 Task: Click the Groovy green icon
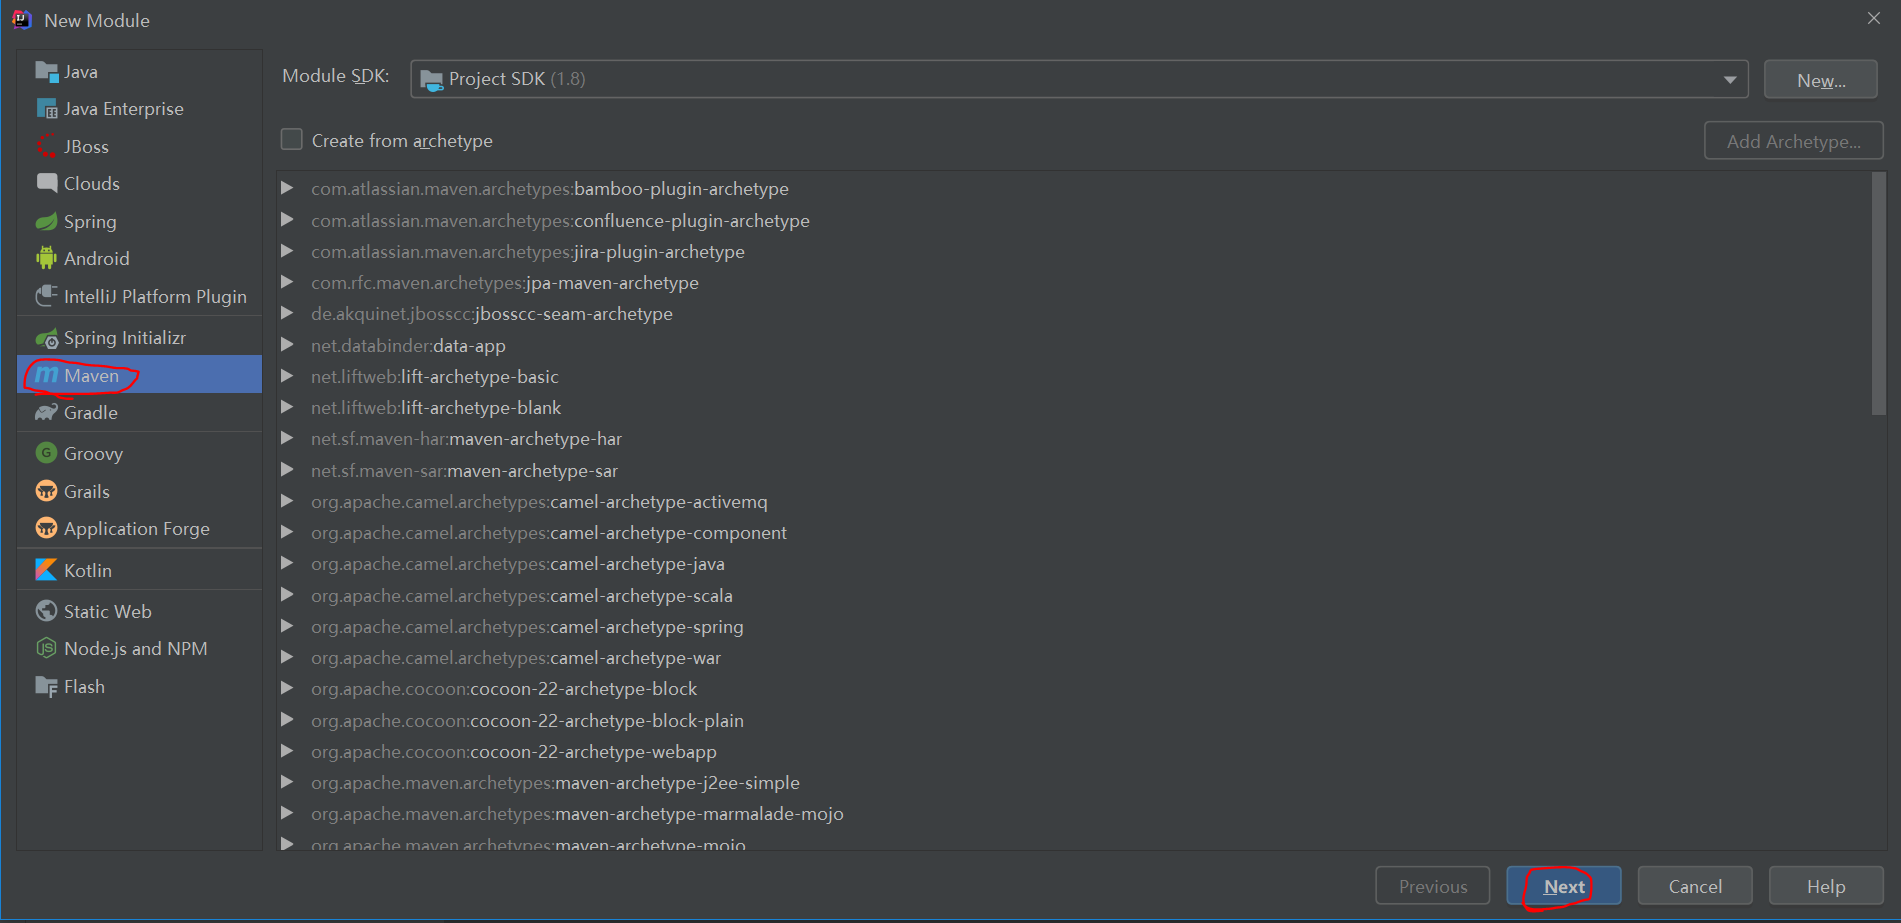coord(46,453)
